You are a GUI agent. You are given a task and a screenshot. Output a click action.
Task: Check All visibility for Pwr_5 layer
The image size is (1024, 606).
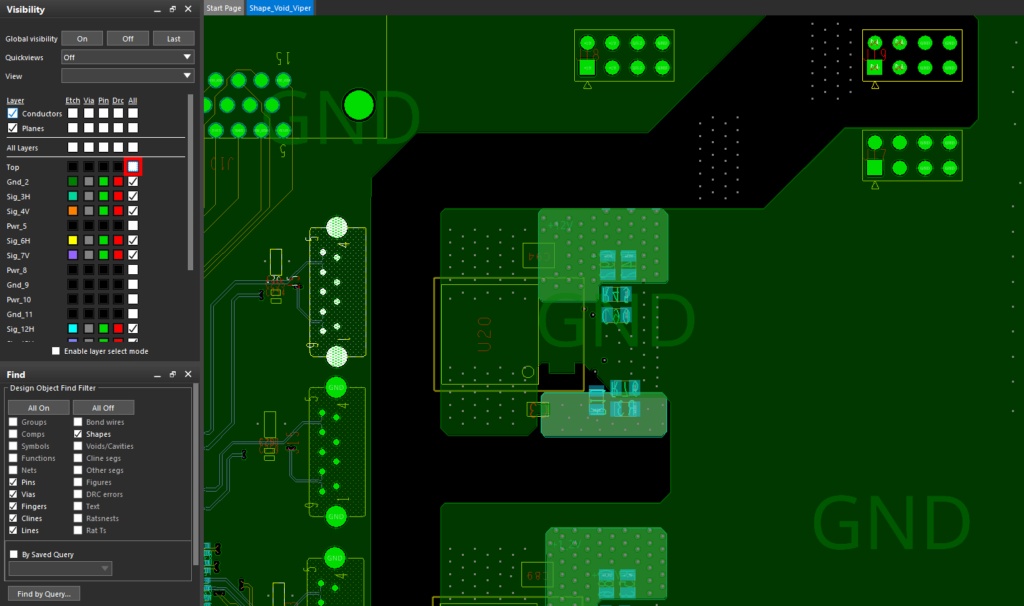pos(133,225)
